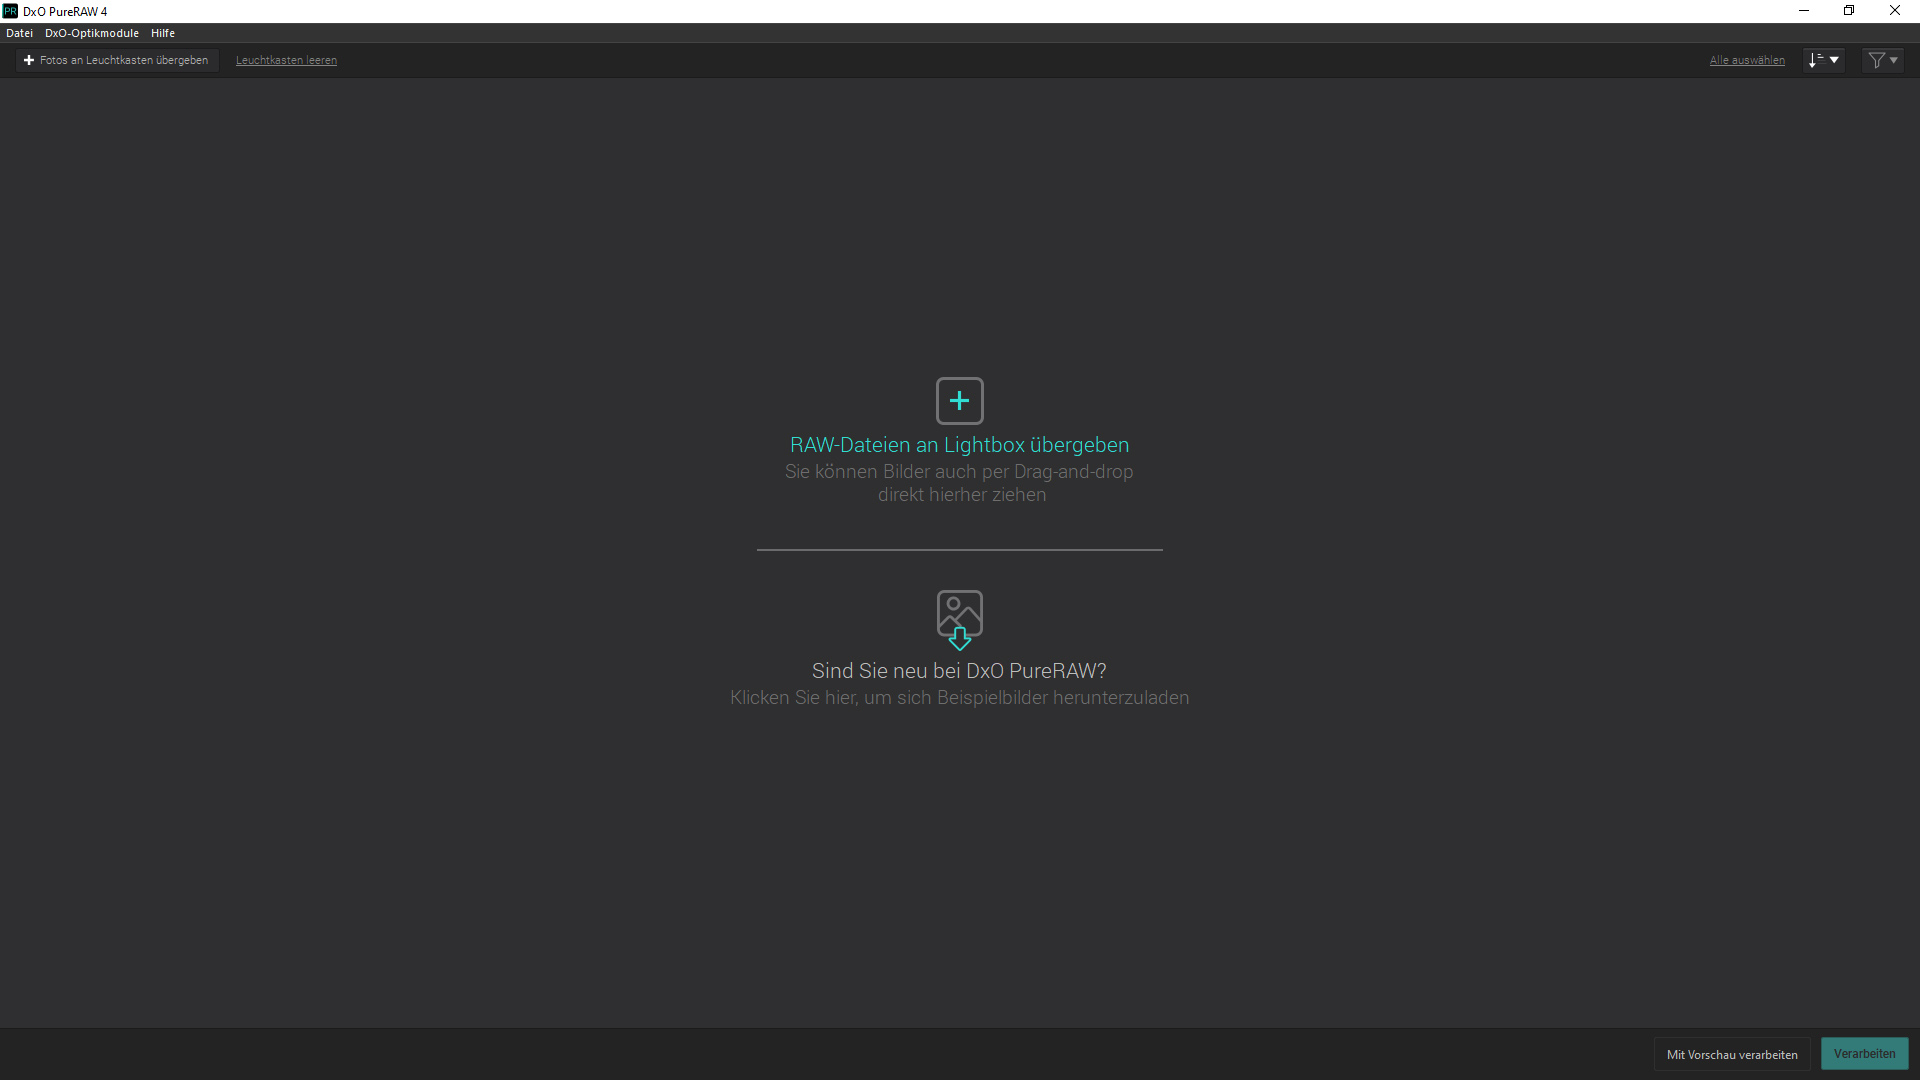
Task: Open the Datei menu
Action: (x=19, y=33)
